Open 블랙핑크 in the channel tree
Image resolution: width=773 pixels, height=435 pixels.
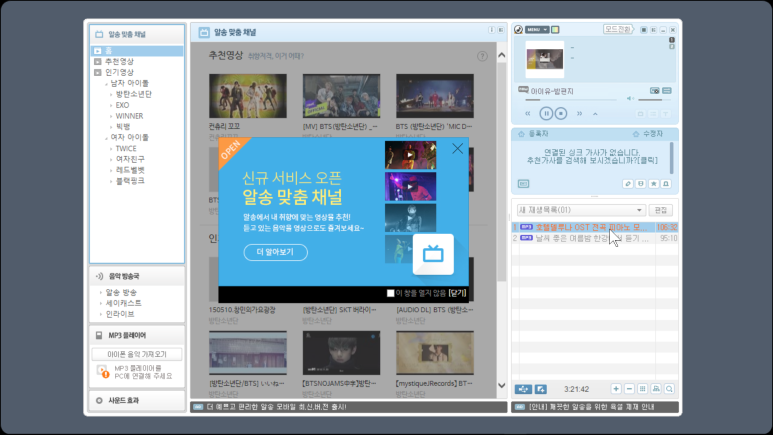tap(130, 181)
